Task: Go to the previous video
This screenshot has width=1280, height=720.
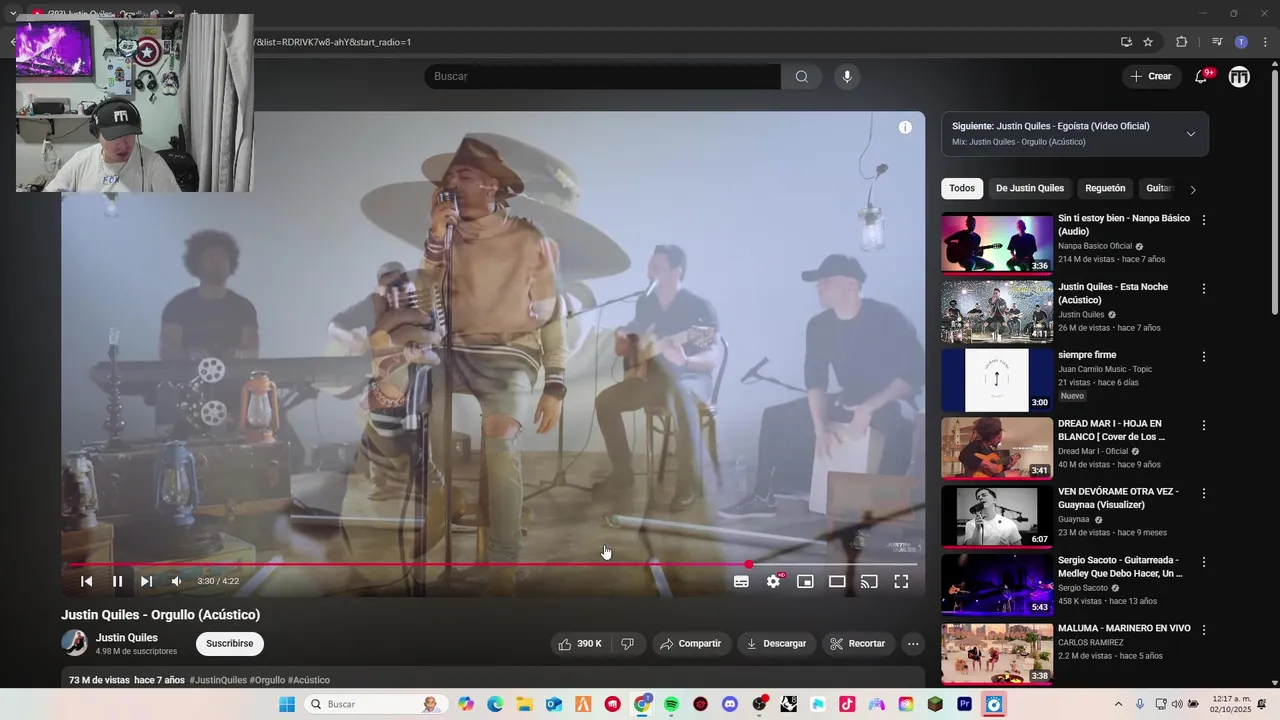Action: (87, 581)
